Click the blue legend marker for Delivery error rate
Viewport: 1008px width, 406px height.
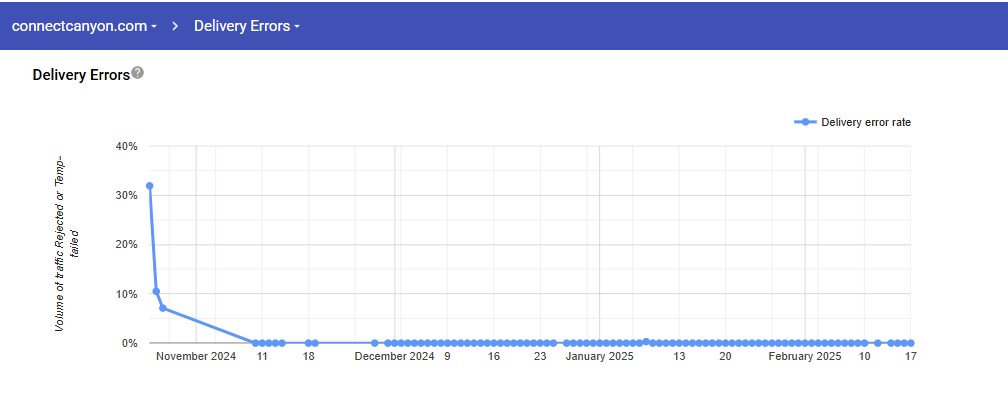point(805,122)
